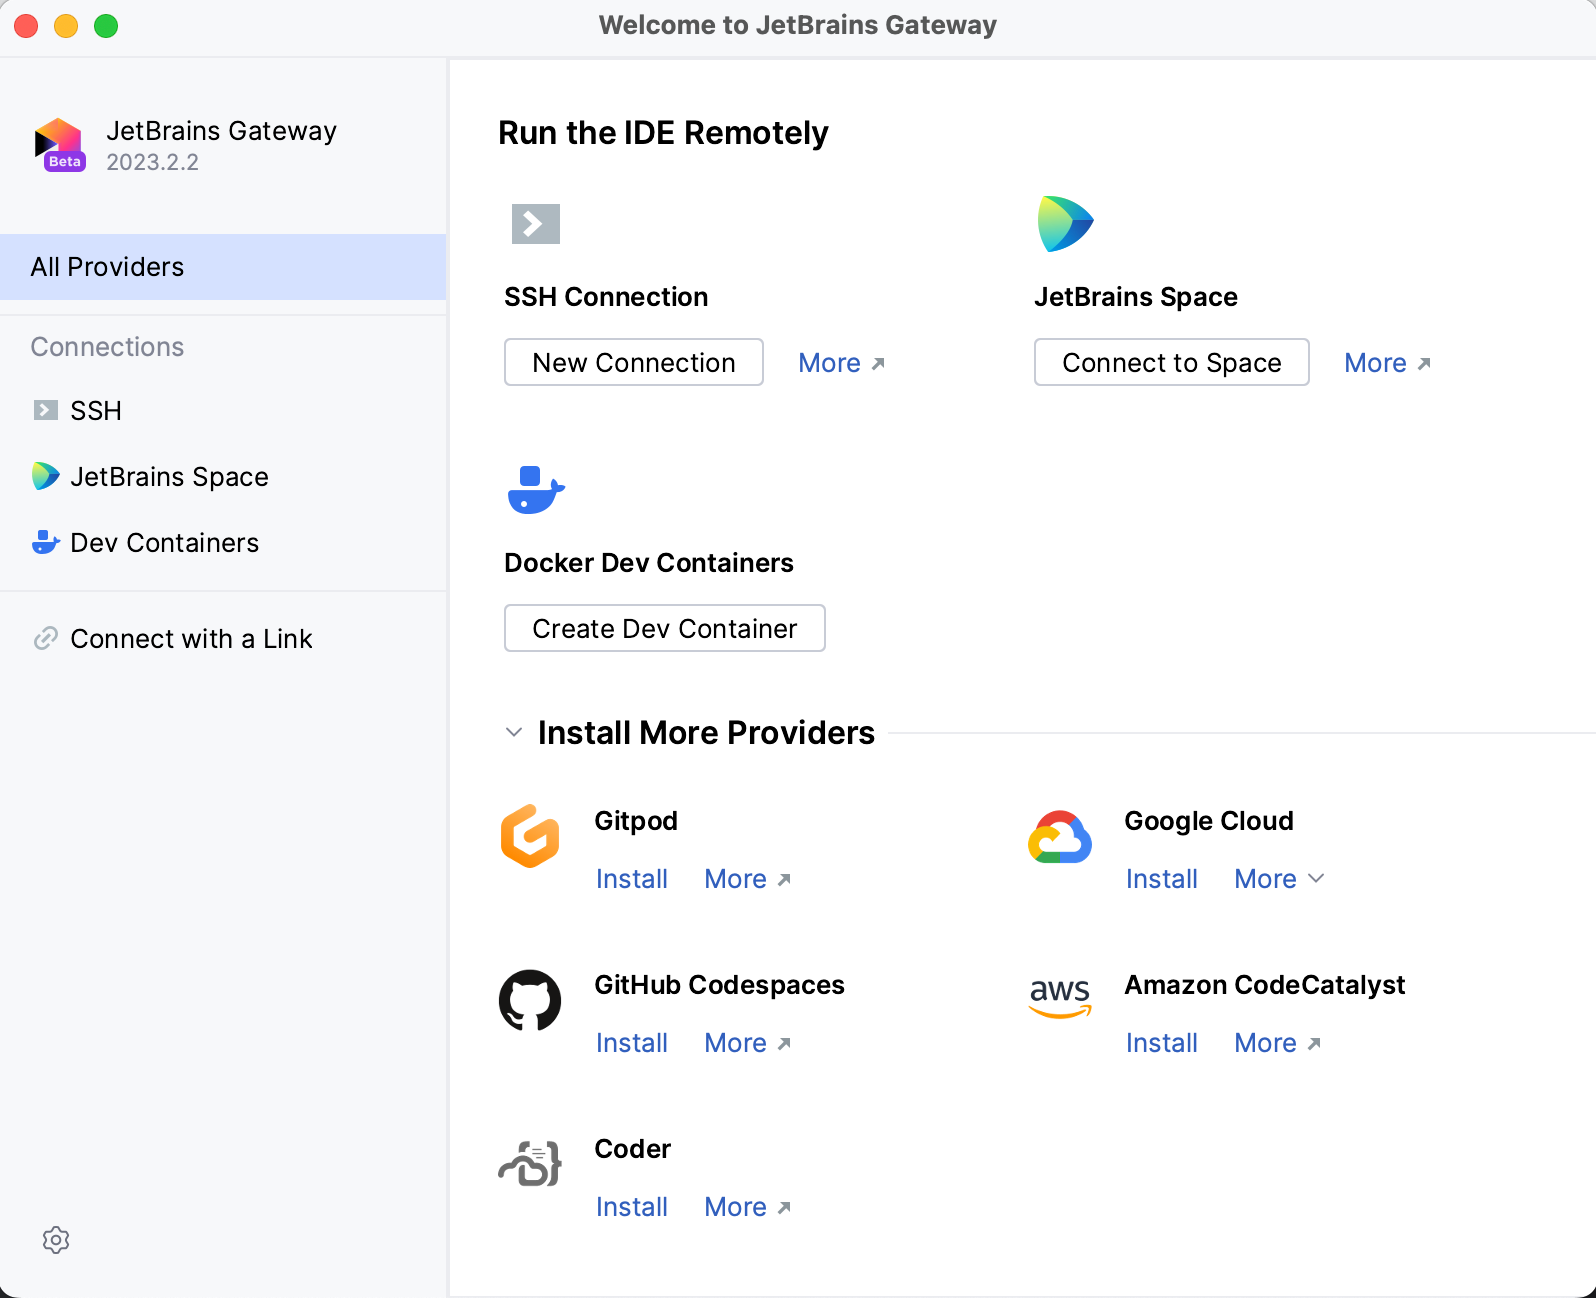Open settings via the gear icon
The width and height of the screenshot is (1596, 1298).
(56, 1240)
